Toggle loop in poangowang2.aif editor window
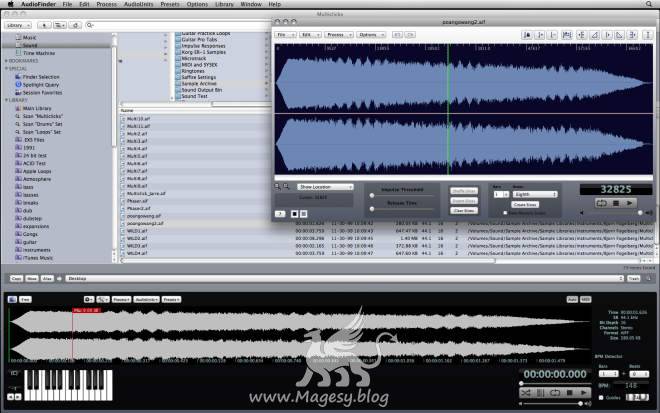This screenshot has width=660, height=413. [x=601, y=203]
